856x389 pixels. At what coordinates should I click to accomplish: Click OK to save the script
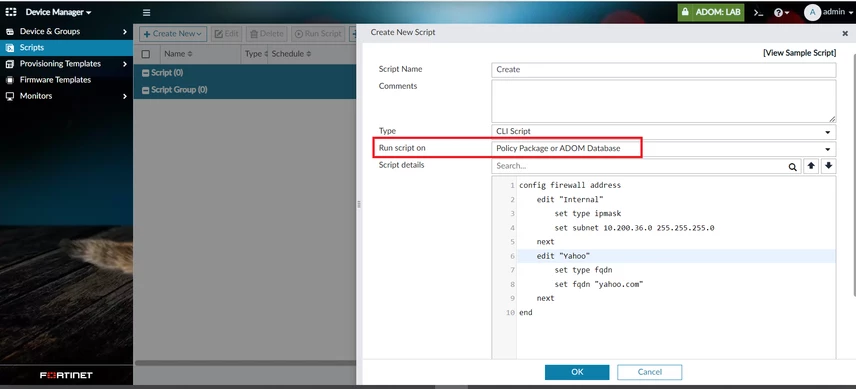click(577, 372)
